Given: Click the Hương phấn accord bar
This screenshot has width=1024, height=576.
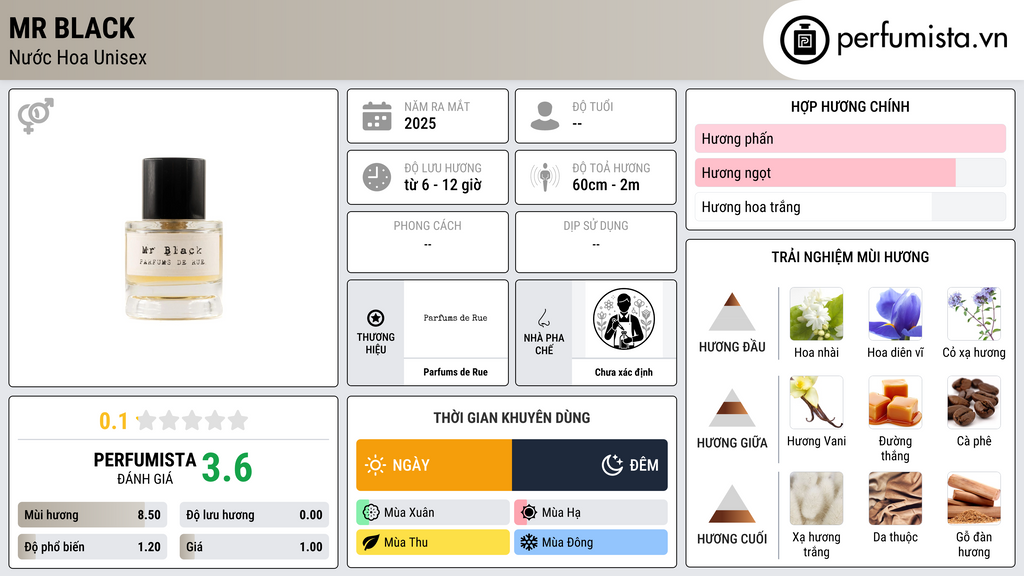Looking at the screenshot, I should coord(850,138).
